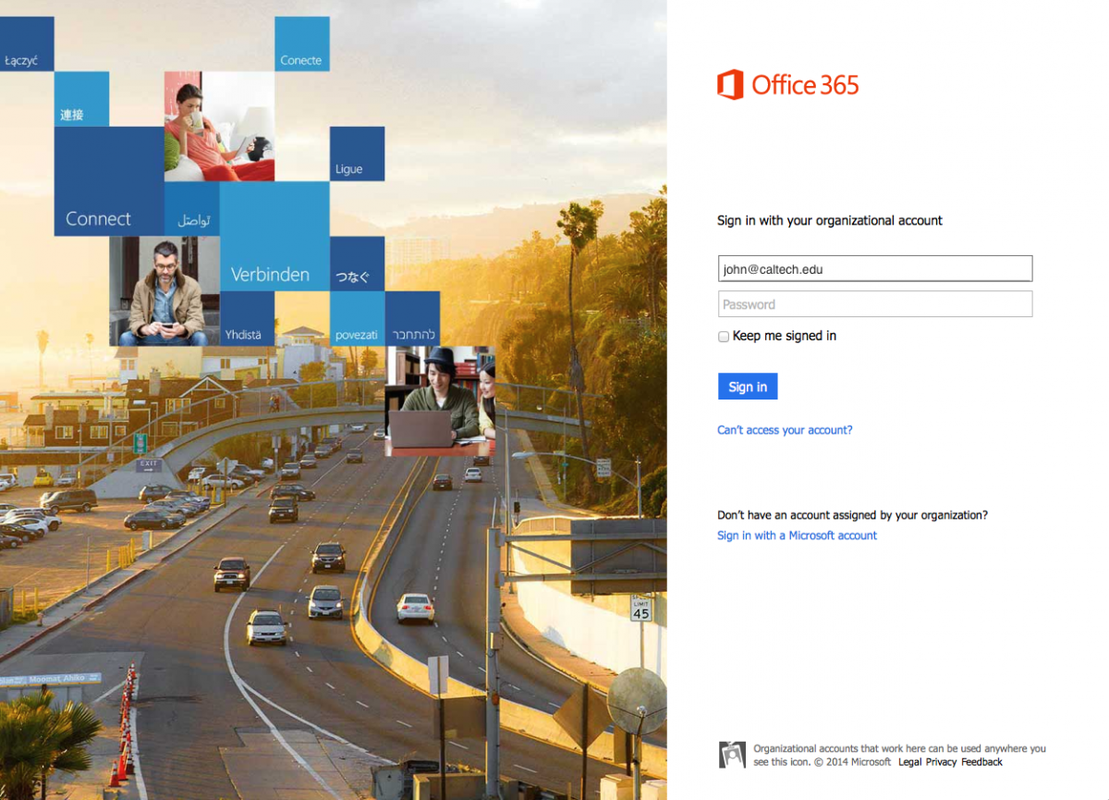
Task: Click the Conecte tile at top
Action: coord(301,44)
